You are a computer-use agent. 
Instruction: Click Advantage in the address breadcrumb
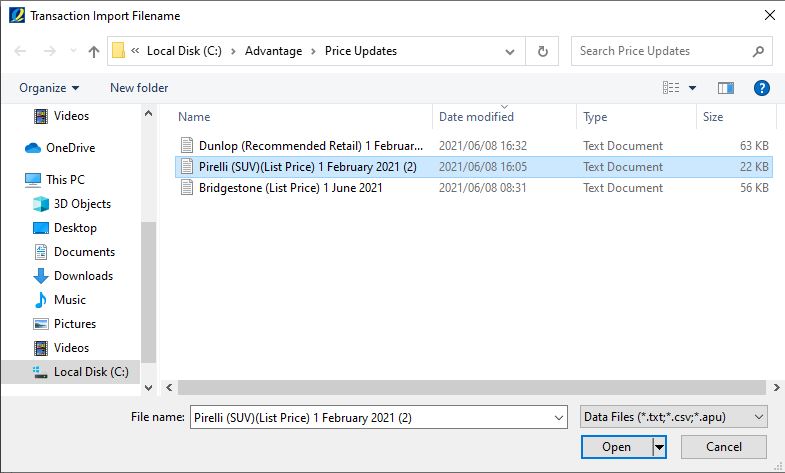[273, 51]
